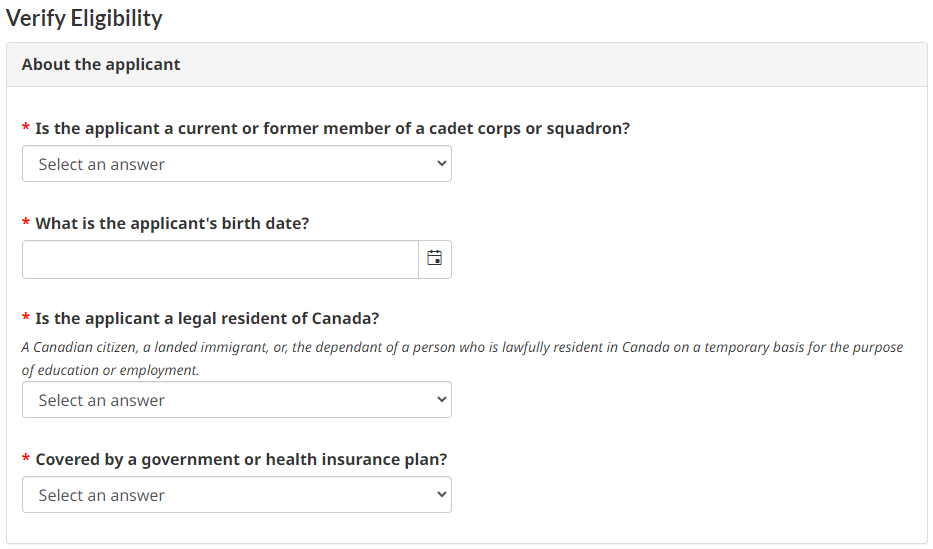Click the cadet corps or squadron question label

pyautogui.click(x=332, y=128)
